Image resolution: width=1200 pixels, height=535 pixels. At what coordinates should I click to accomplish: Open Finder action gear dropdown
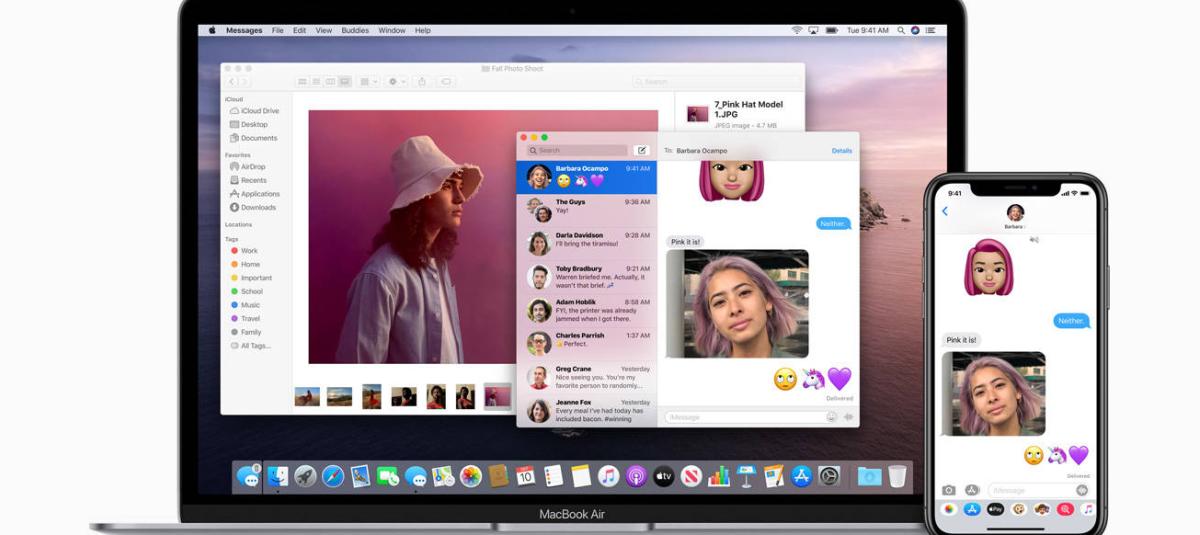pyautogui.click(x=397, y=82)
